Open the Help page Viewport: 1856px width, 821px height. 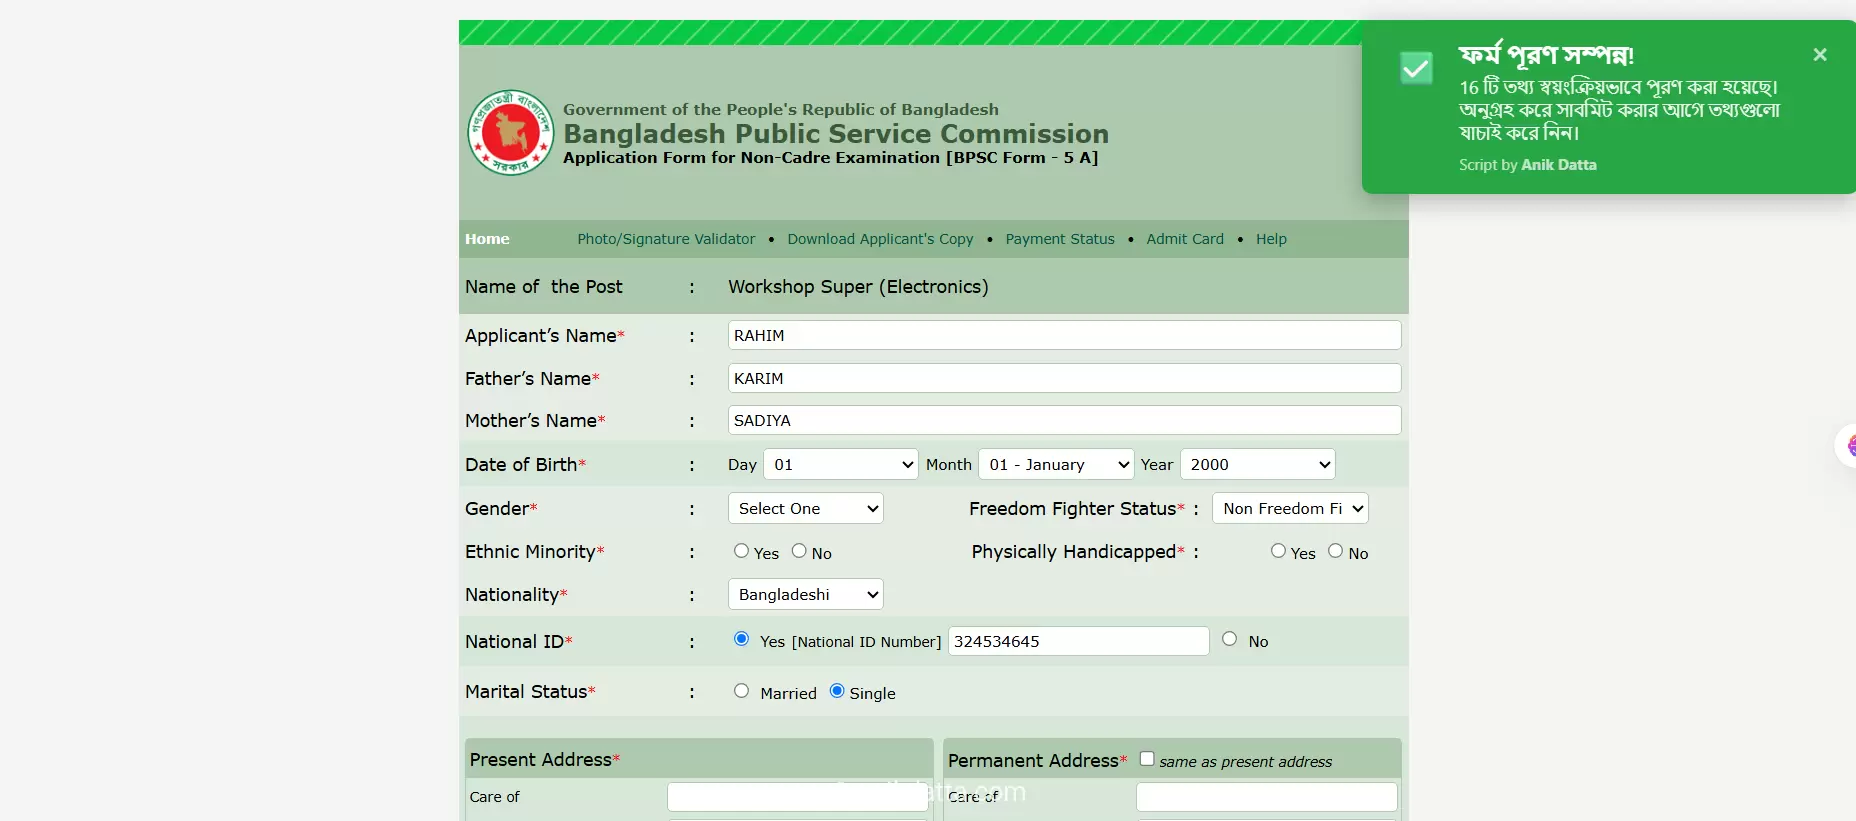1271,239
